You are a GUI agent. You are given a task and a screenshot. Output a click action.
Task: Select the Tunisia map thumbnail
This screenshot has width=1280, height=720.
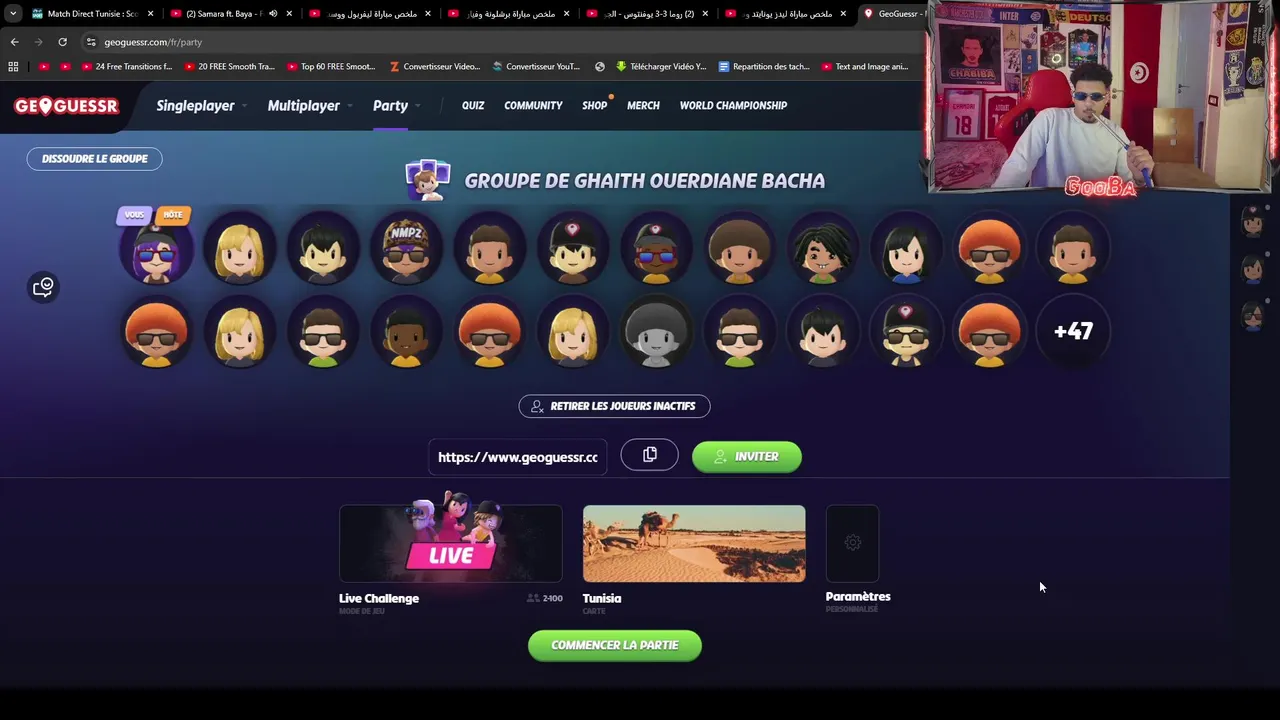(694, 543)
